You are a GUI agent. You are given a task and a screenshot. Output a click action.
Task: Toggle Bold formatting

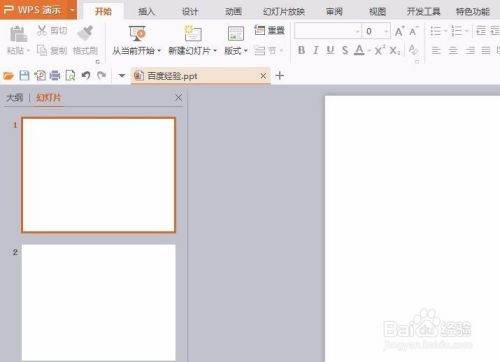coord(301,50)
